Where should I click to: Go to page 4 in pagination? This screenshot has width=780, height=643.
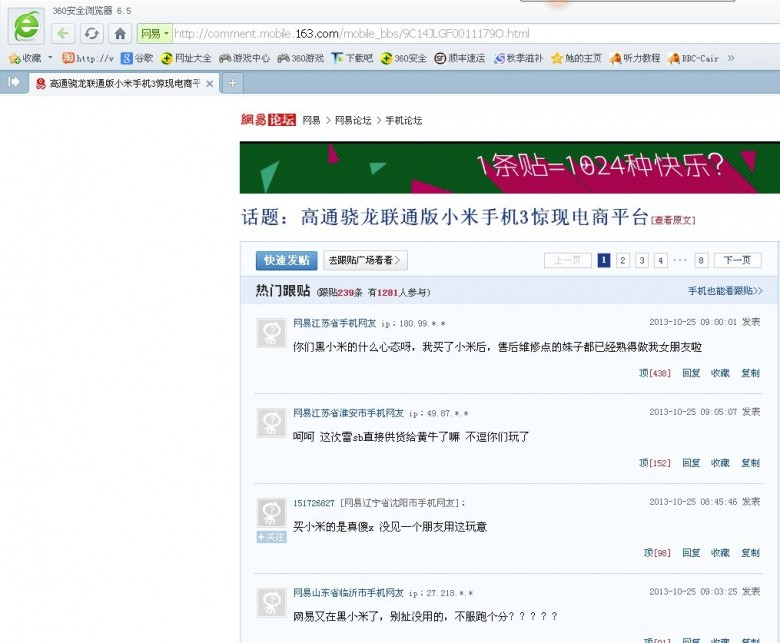(661, 260)
